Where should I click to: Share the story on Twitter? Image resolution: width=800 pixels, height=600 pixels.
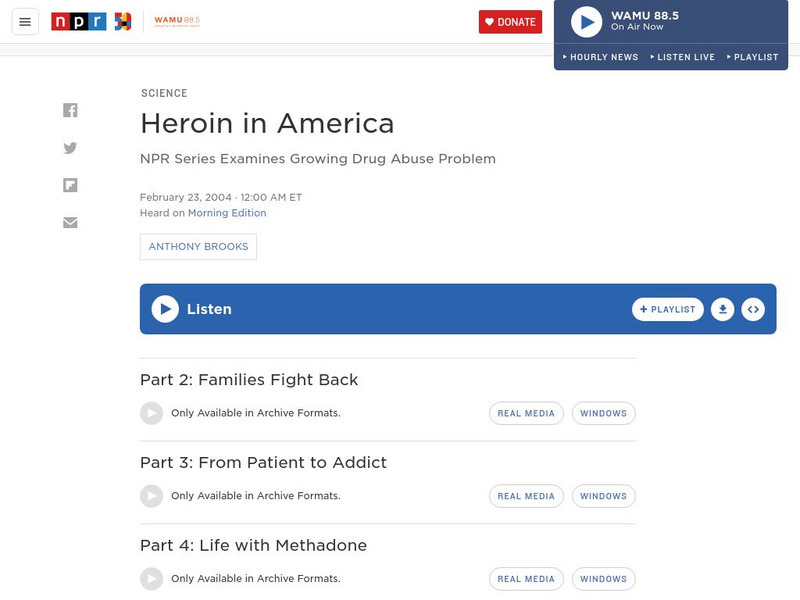pyautogui.click(x=70, y=148)
